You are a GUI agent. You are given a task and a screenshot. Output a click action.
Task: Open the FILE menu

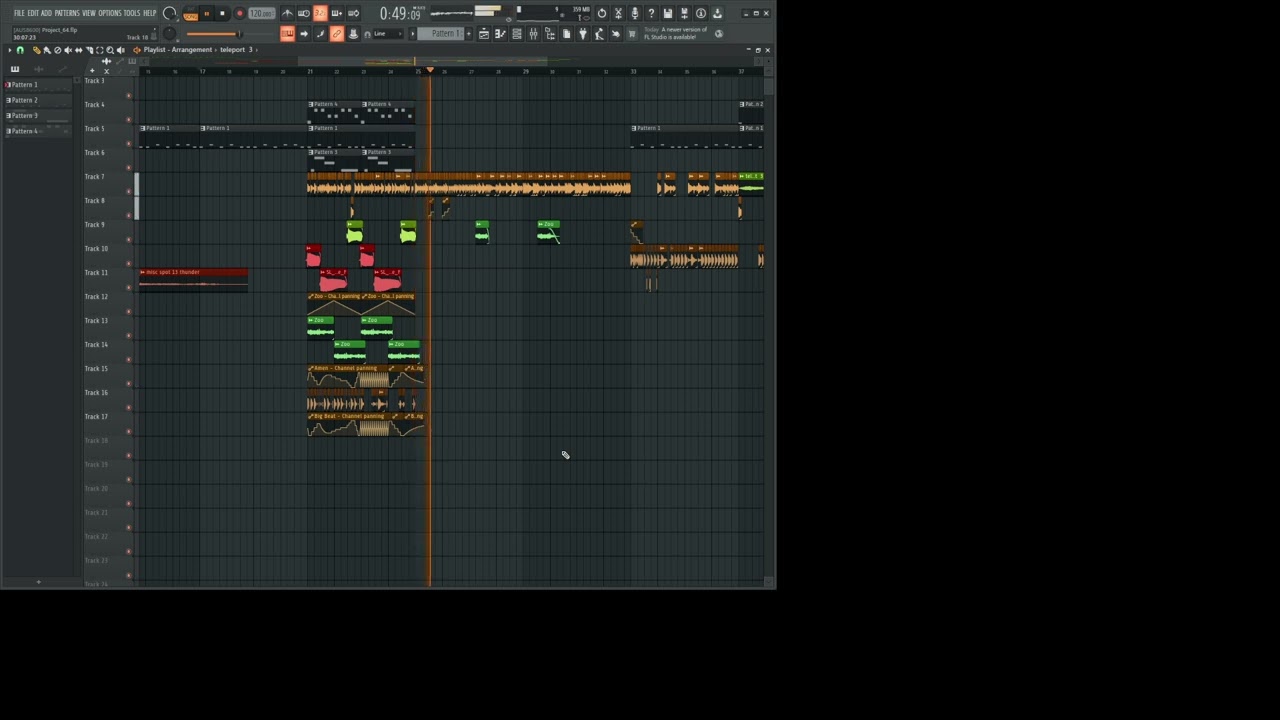(19, 13)
